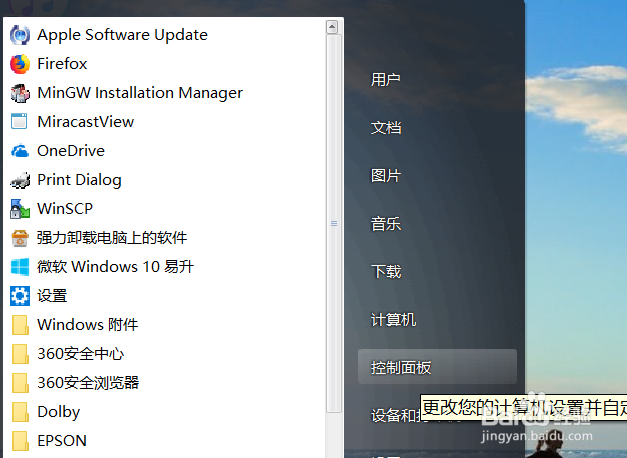Select OneDrive entry text
Viewport: 627px width, 458px height.
[x=71, y=151]
